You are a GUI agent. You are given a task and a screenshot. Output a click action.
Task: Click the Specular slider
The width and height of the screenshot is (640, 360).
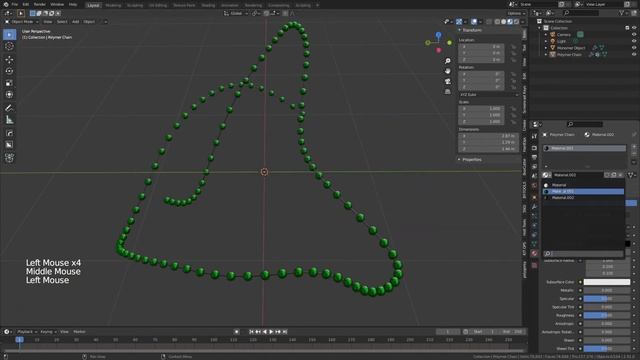coord(607,299)
